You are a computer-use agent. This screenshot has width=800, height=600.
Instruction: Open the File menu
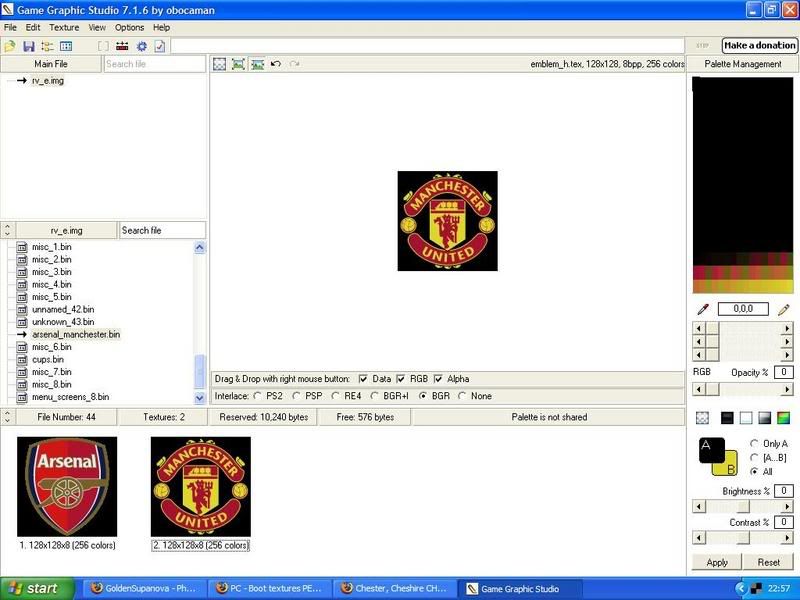(x=10, y=28)
